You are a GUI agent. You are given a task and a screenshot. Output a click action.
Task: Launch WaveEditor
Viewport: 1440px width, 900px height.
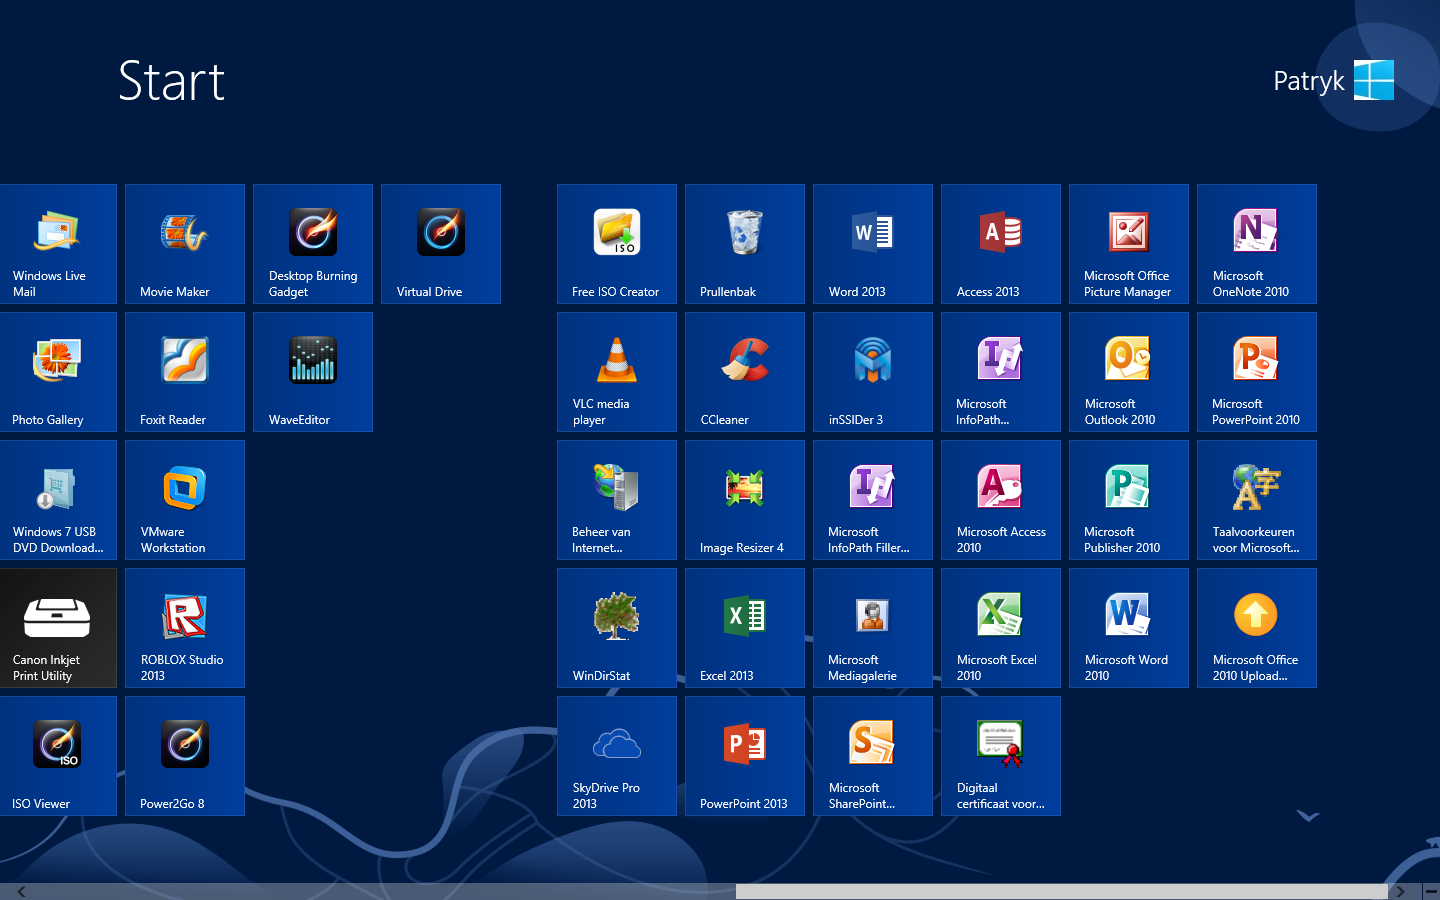point(313,372)
